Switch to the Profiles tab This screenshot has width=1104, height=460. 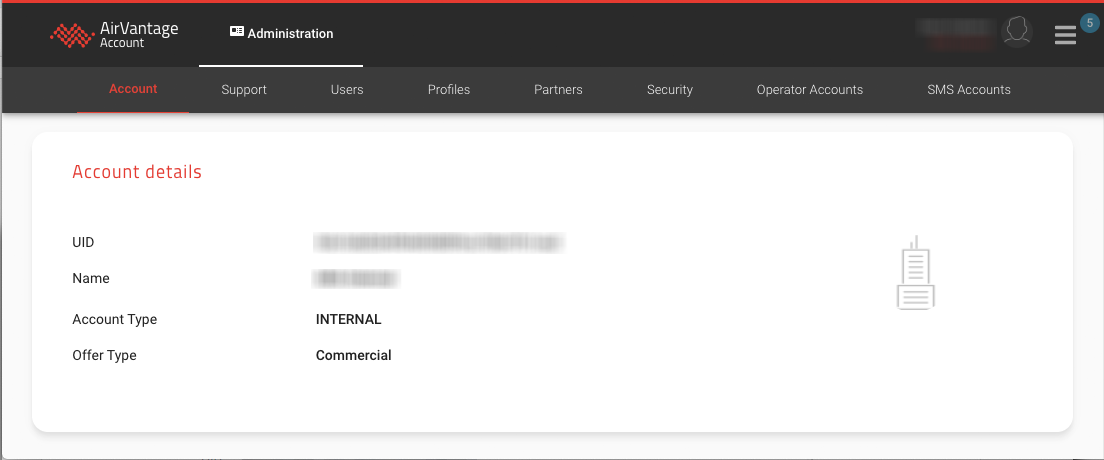pyautogui.click(x=449, y=90)
